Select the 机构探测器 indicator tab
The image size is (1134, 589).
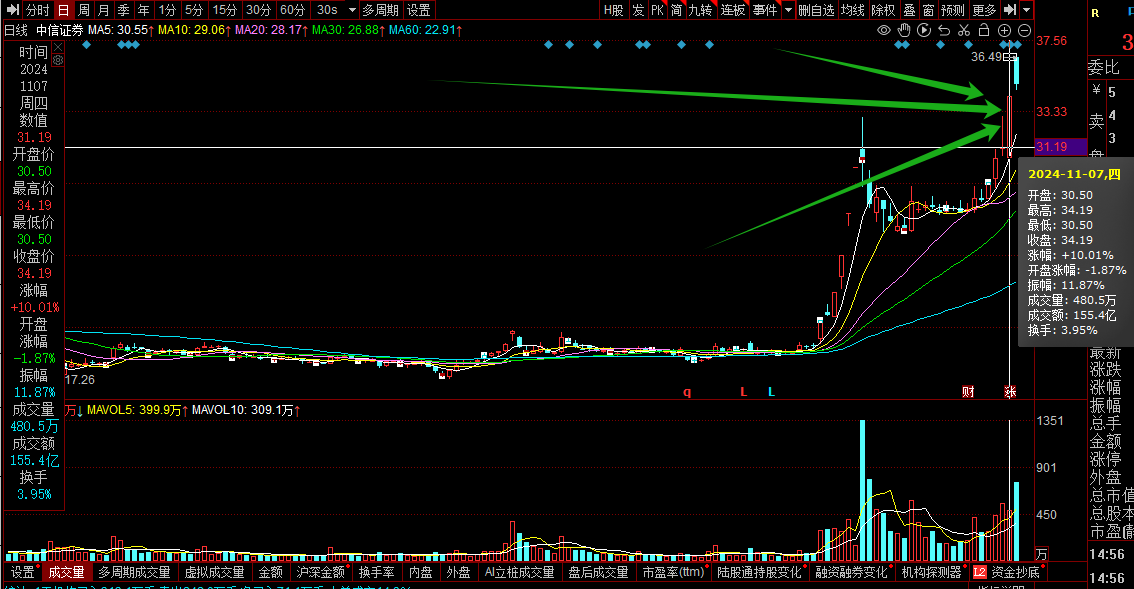pos(932,572)
